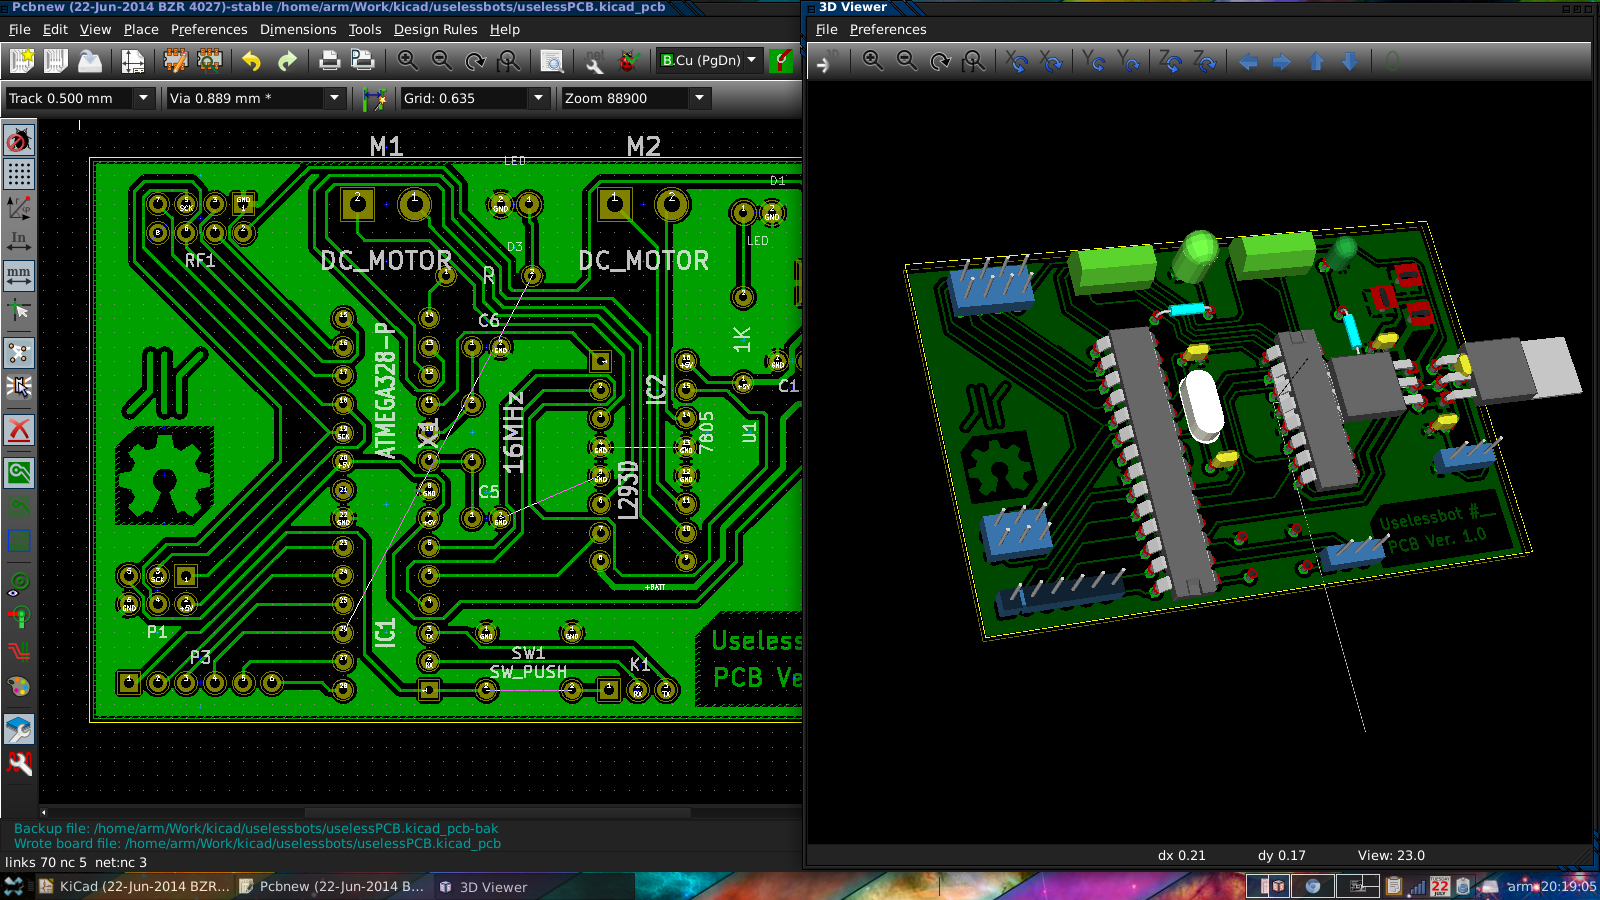Open the module viewer icon
This screenshot has height=900, width=1600.
click(210, 61)
